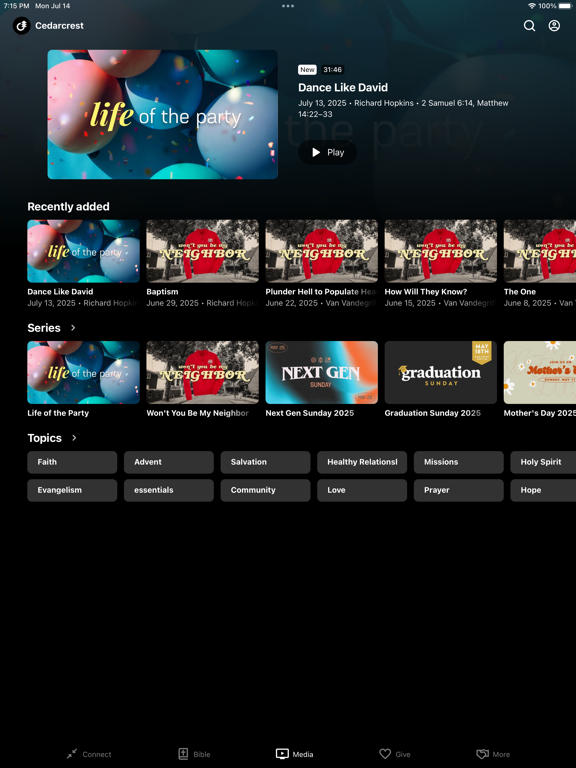Open How Will They Know? thumbnail
This screenshot has height=768, width=576.
pyautogui.click(x=440, y=251)
